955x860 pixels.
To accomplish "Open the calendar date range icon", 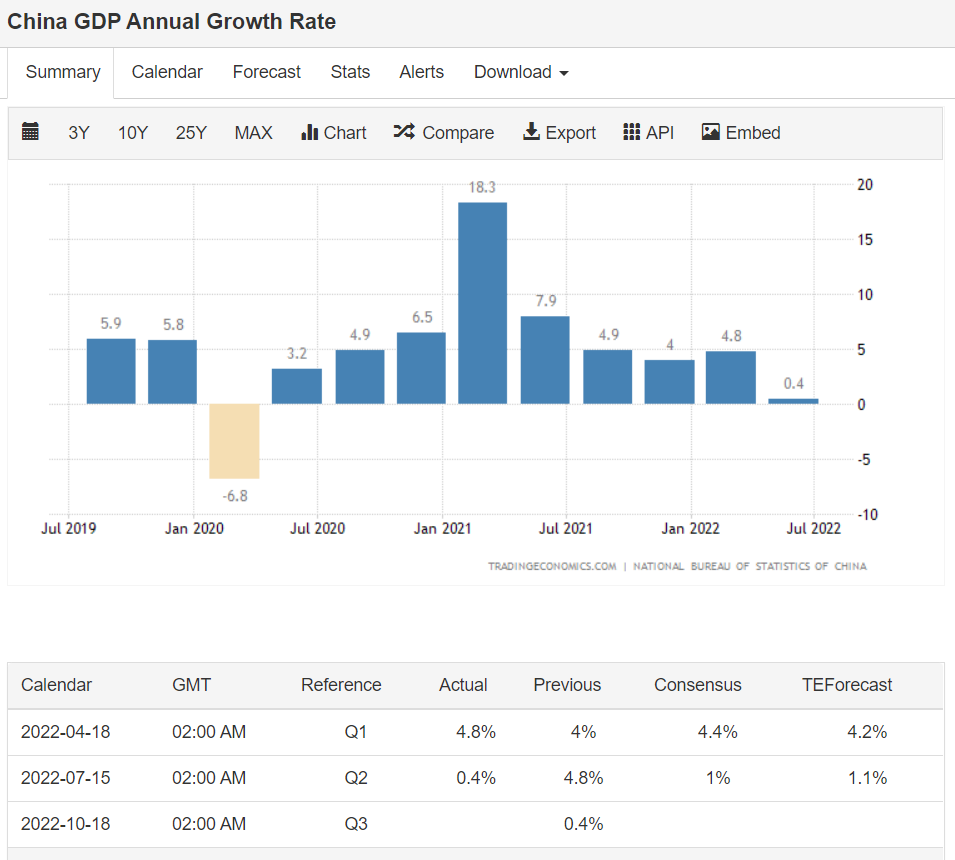I will tap(30, 132).
